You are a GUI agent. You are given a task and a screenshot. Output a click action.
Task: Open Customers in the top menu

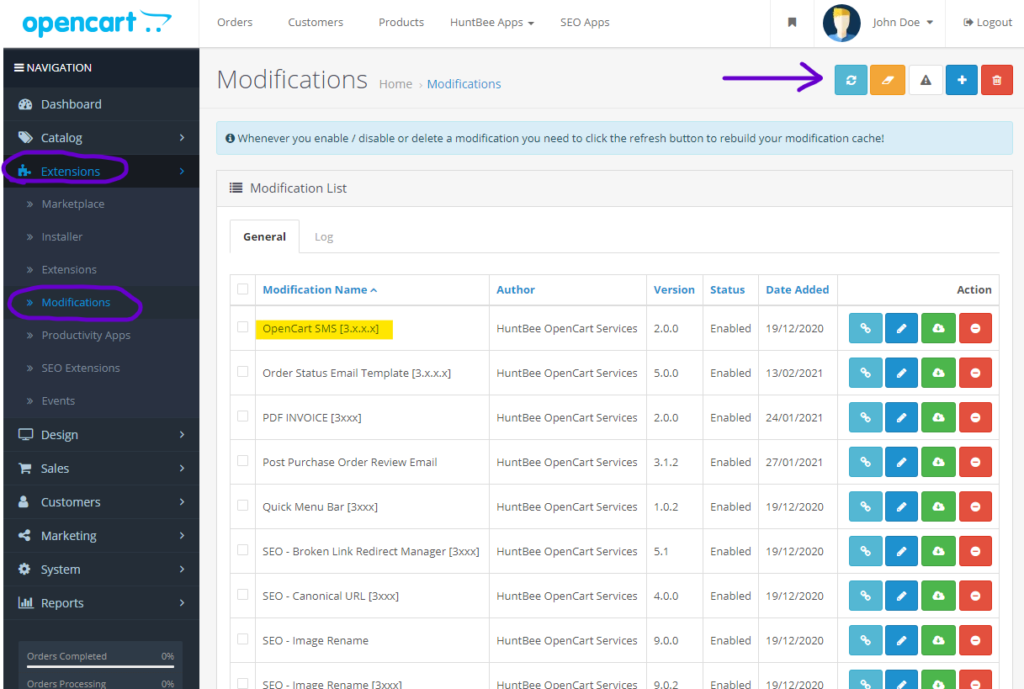[315, 22]
